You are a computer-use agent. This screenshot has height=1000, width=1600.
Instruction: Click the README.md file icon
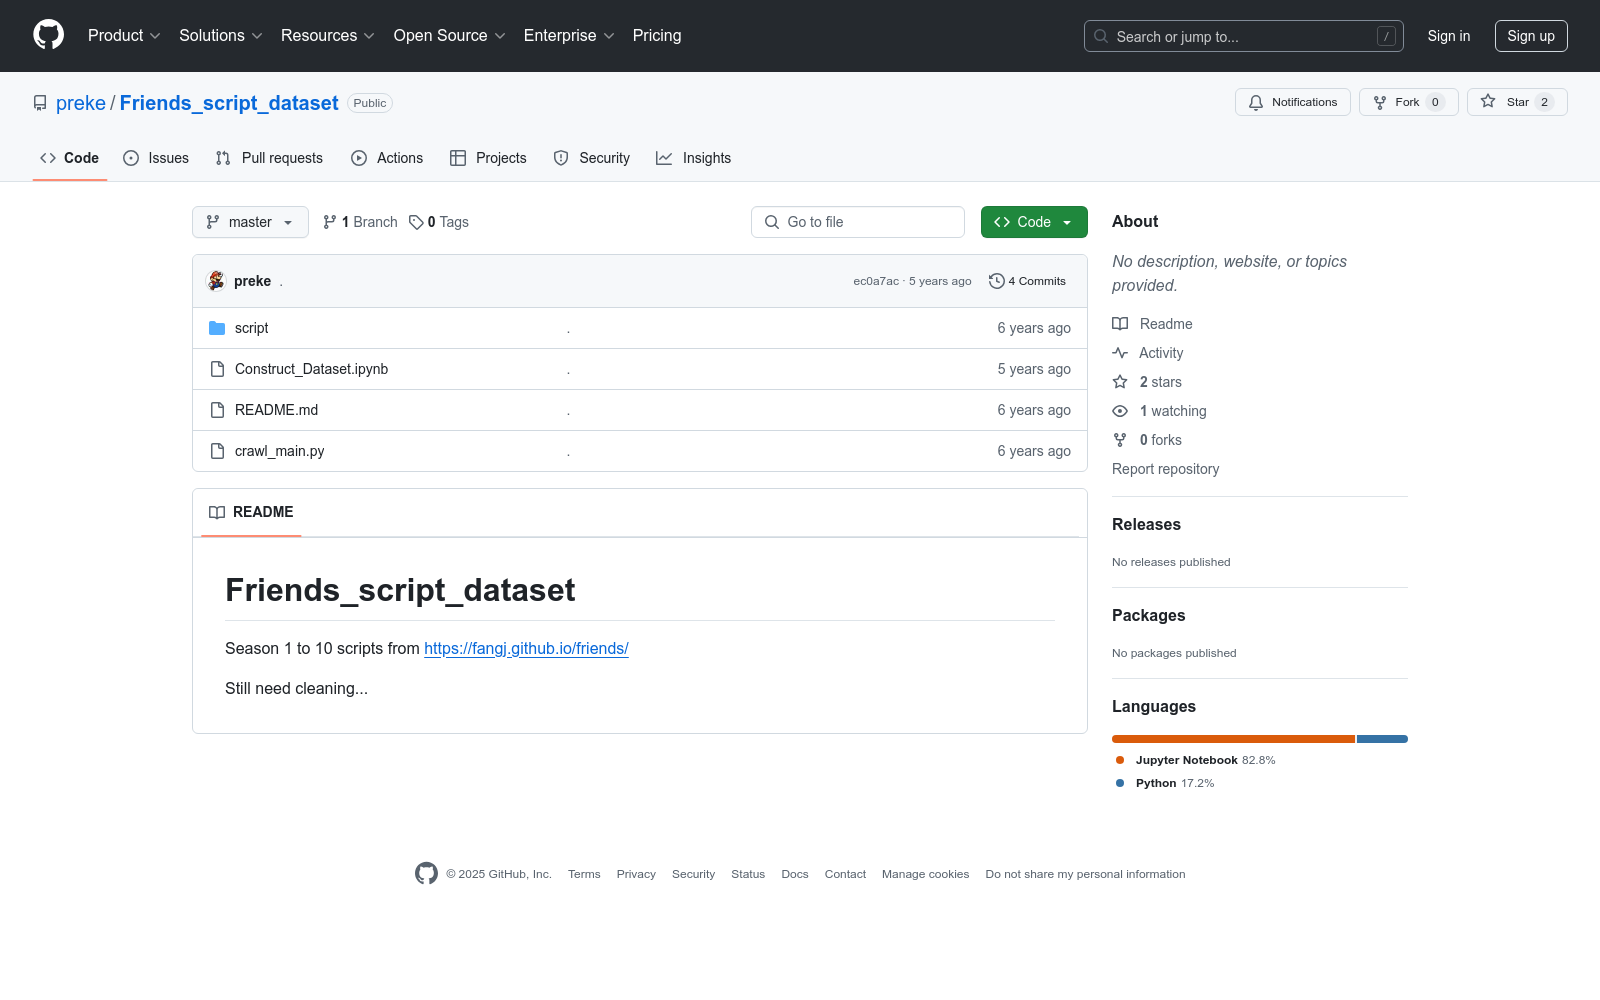pyautogui.click(x=217, y=410)
